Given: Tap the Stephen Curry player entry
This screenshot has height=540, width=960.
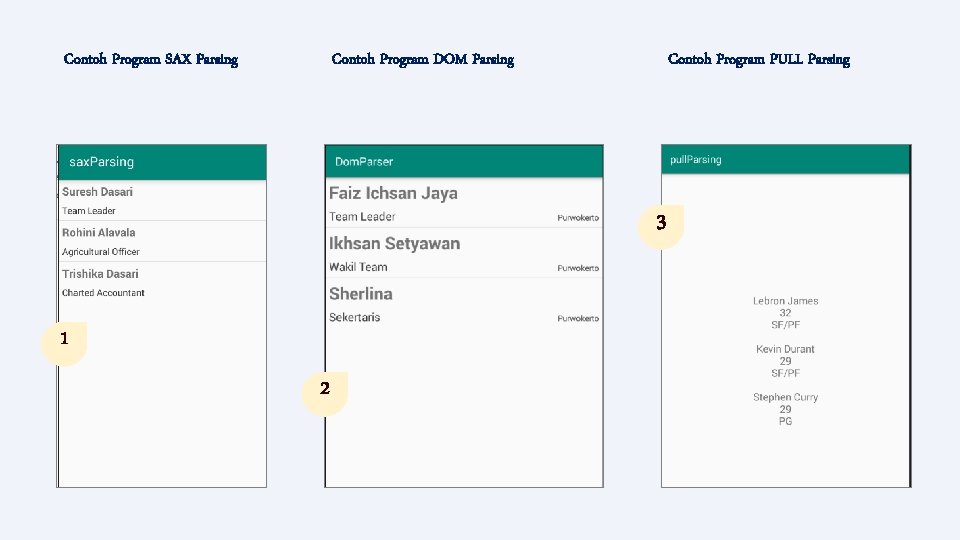Looking at the screenshot, I should tap(785, 409).
